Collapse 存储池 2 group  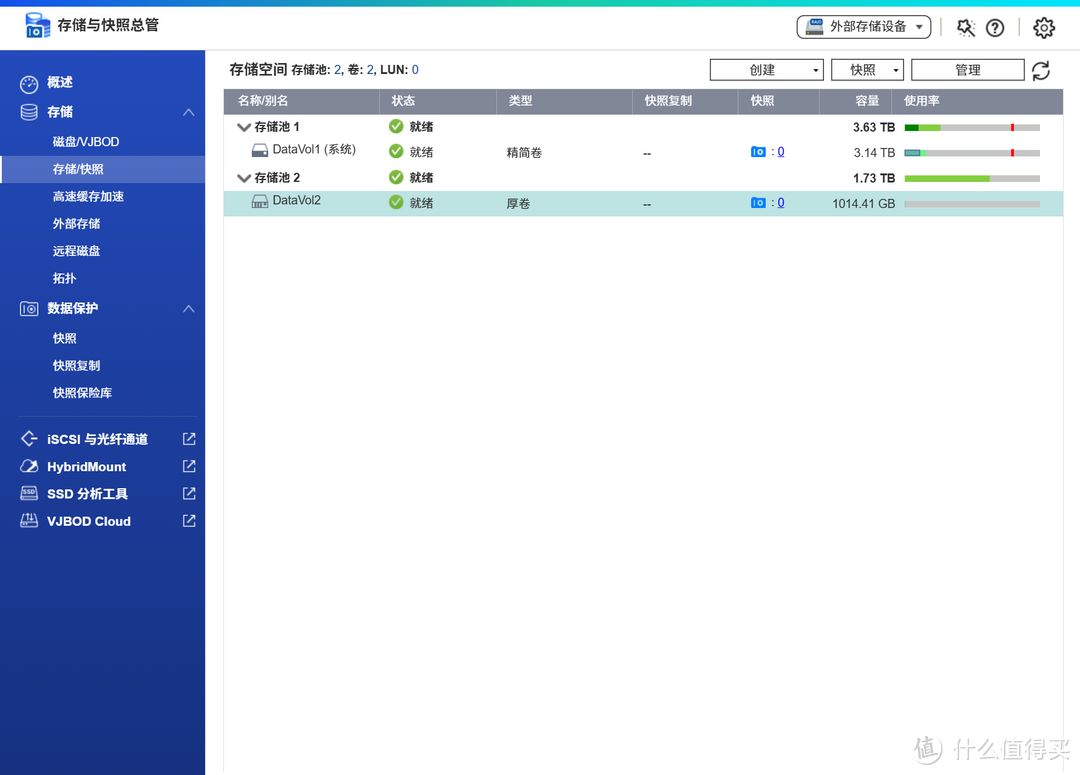(x=243, y=177)
